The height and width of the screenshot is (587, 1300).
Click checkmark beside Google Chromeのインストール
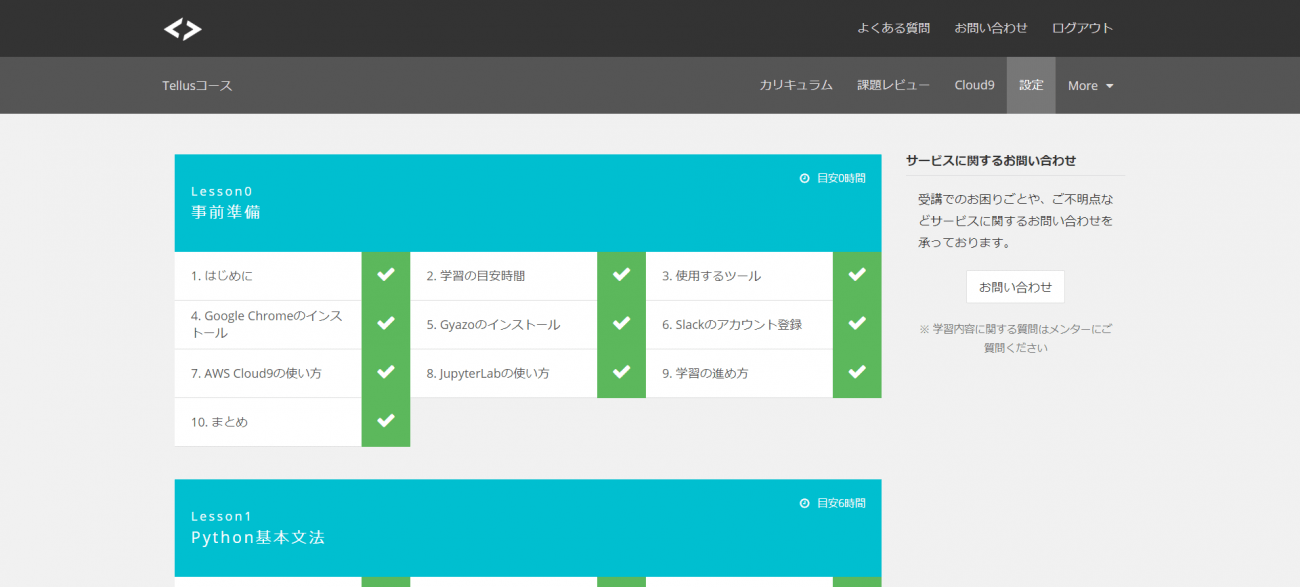pos(386,324)
